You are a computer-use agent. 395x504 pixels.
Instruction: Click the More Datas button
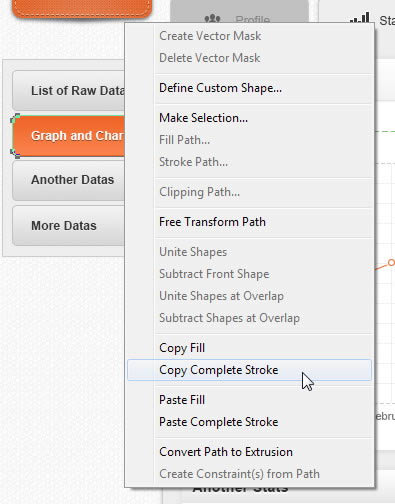coord(68,226)
